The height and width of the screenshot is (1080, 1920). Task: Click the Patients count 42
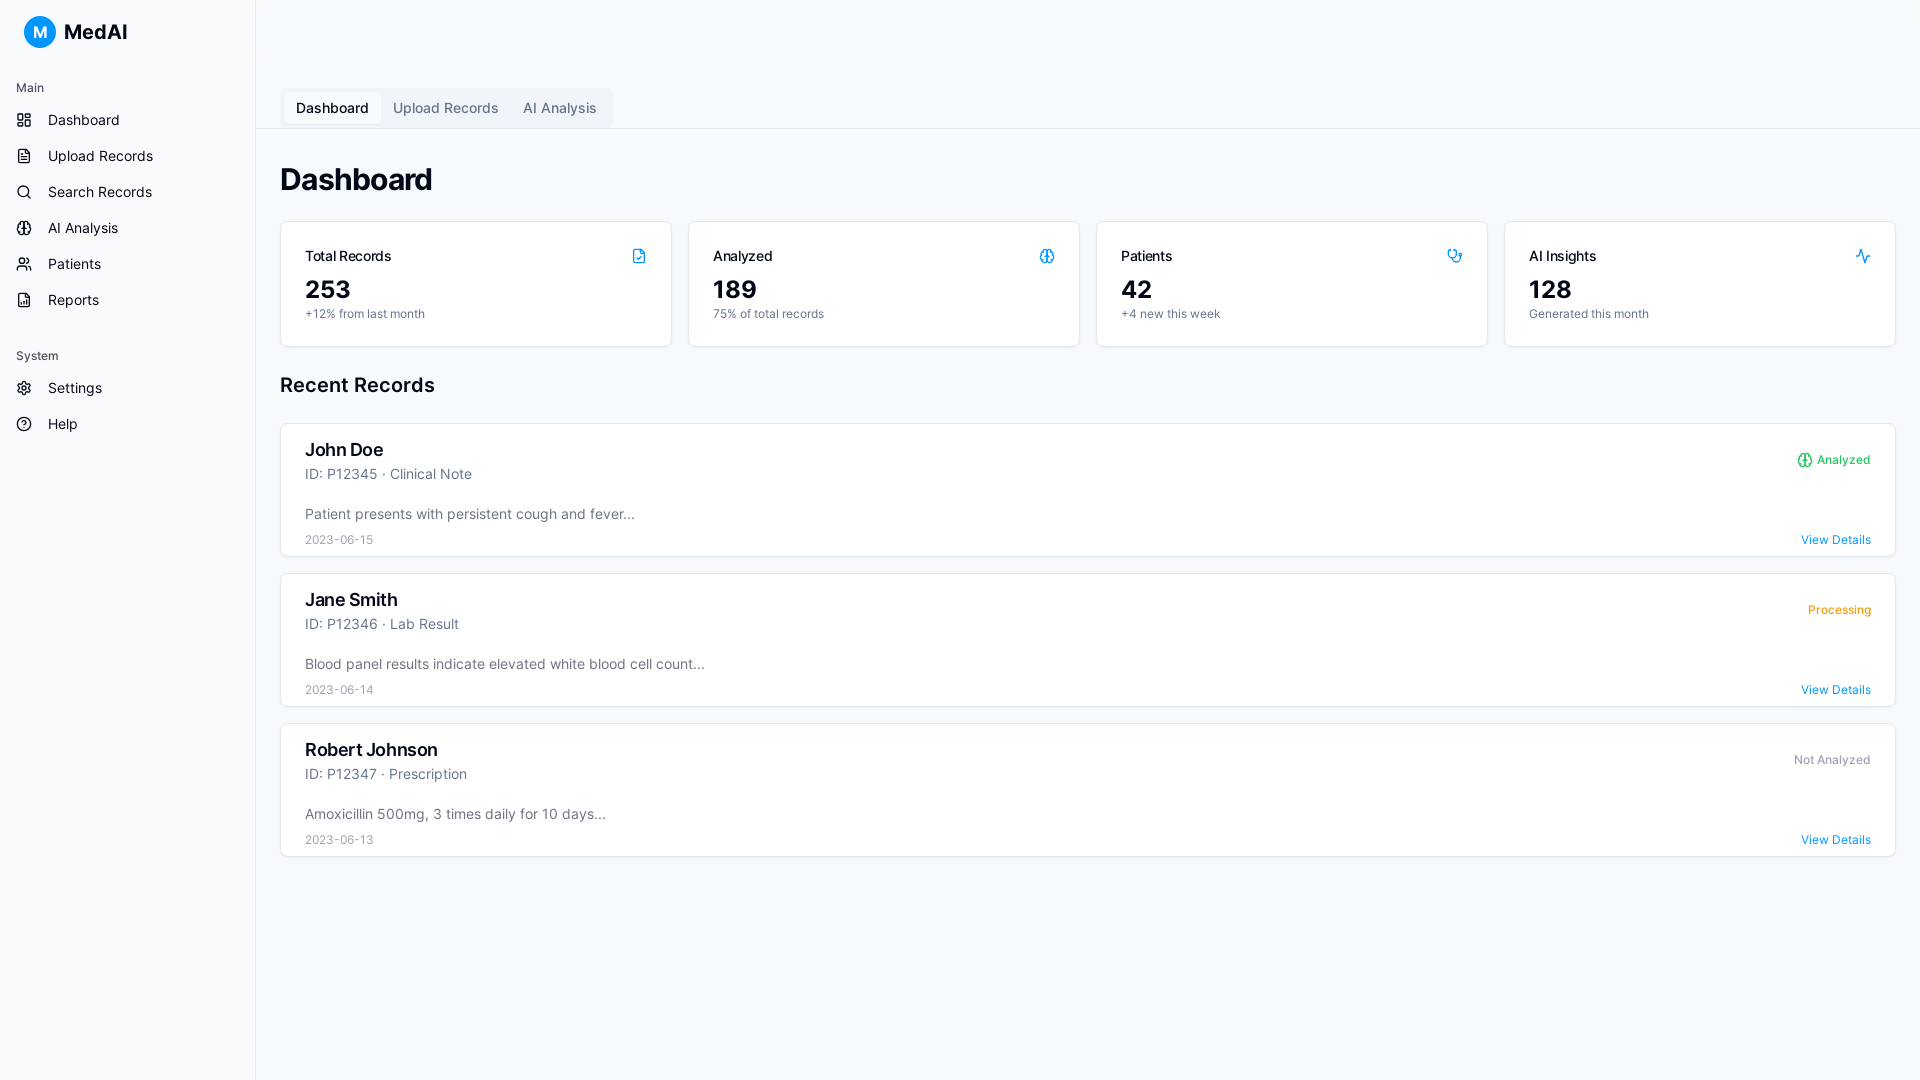tap(1136, 289)
